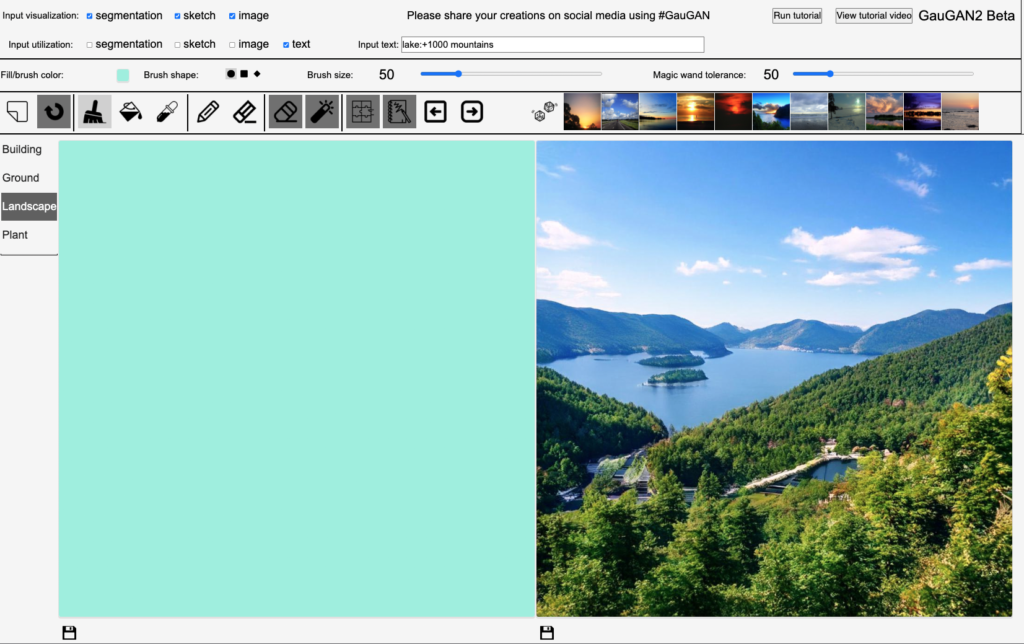Click the GauGAN2 Beta title text

tap(967, 16)
